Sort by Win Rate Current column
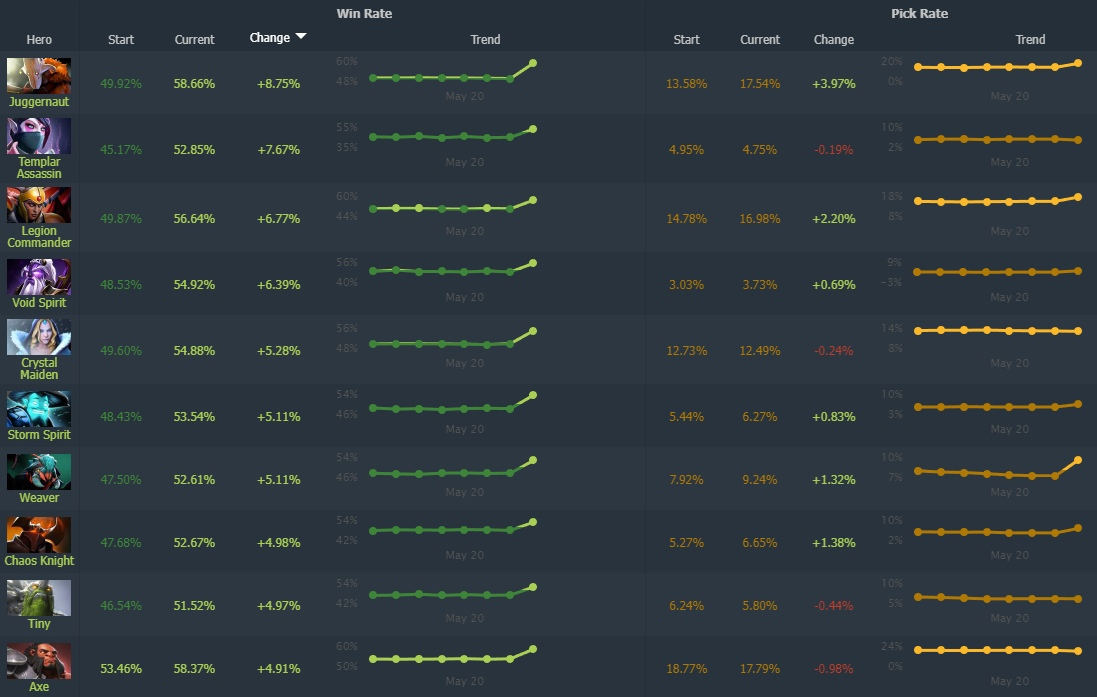This screenshot has height=697, width=1097. tap(194, 40)
